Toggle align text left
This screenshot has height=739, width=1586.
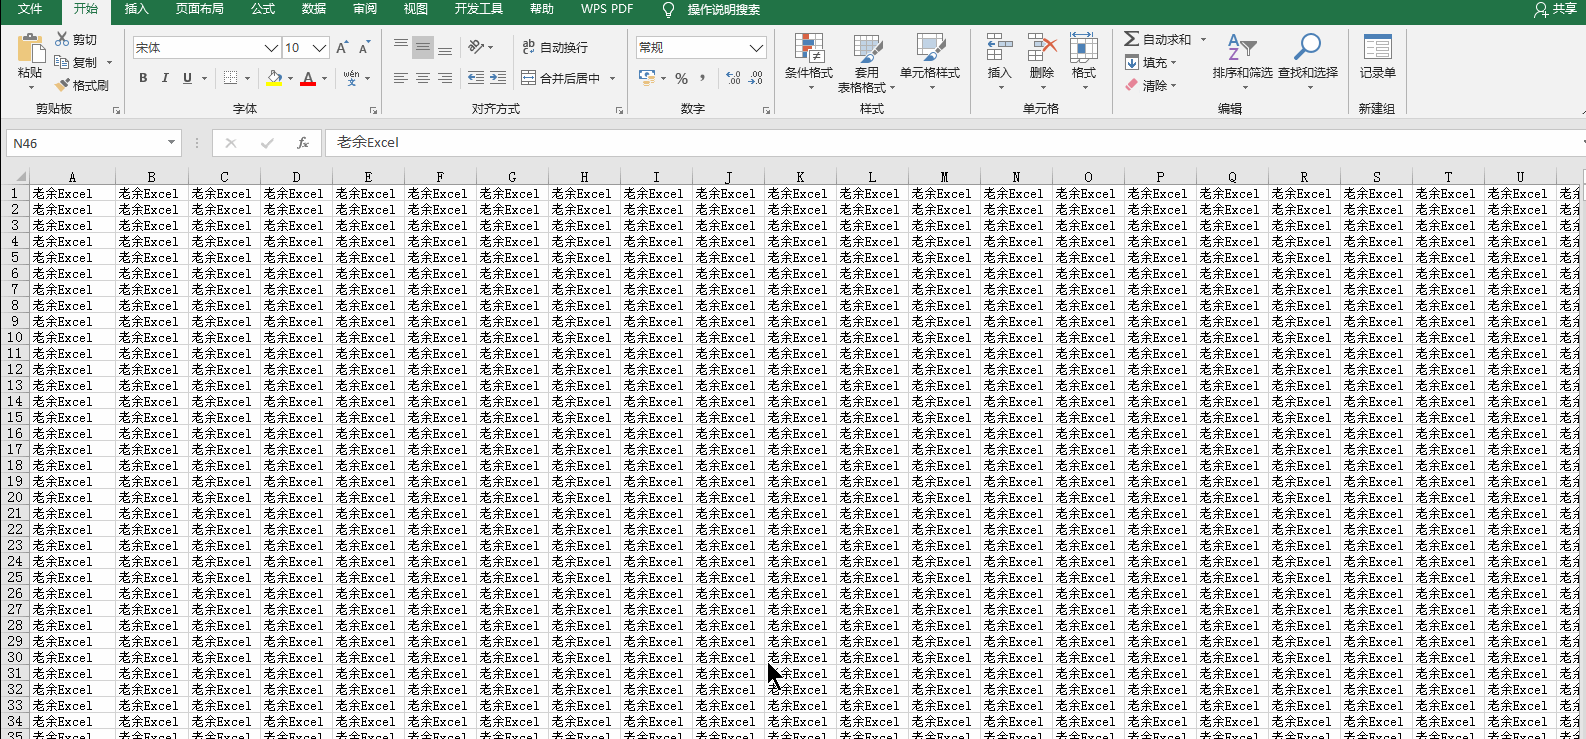point(401,78)
